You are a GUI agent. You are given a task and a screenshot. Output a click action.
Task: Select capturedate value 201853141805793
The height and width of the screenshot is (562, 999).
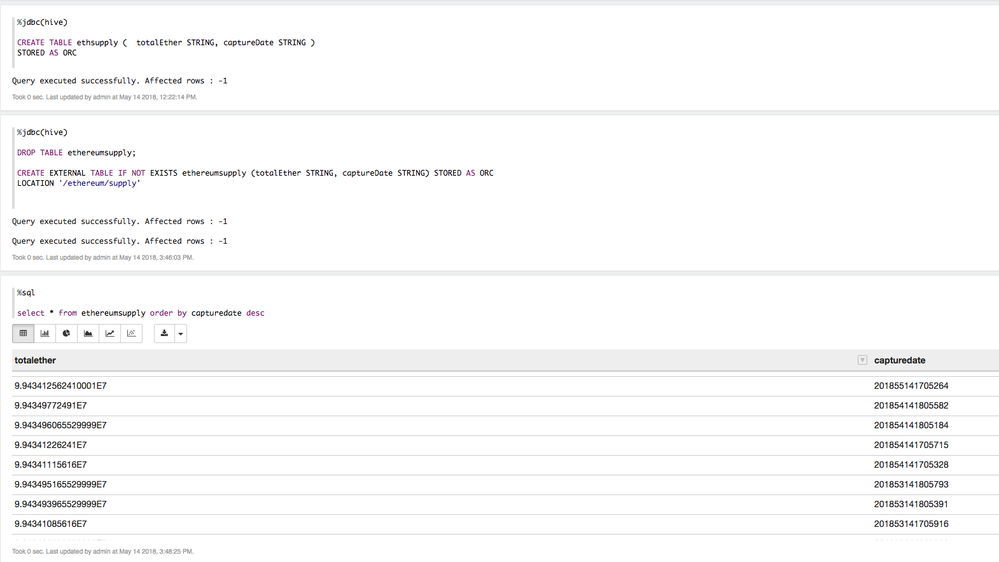click(911, 484)
